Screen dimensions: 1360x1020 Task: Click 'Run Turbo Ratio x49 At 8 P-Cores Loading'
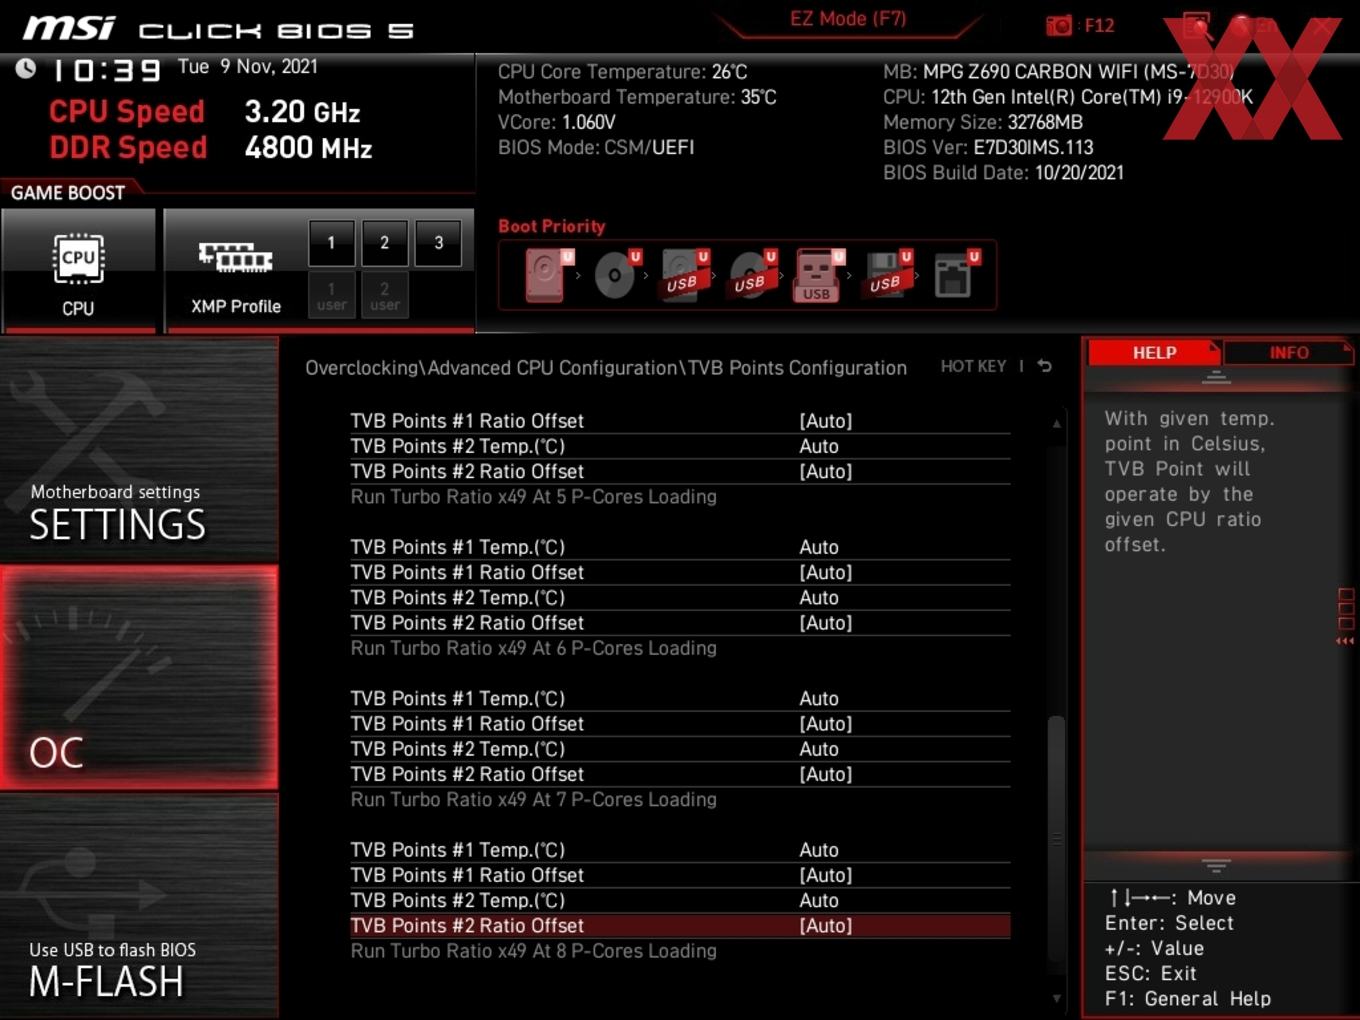tap(533, 951)
